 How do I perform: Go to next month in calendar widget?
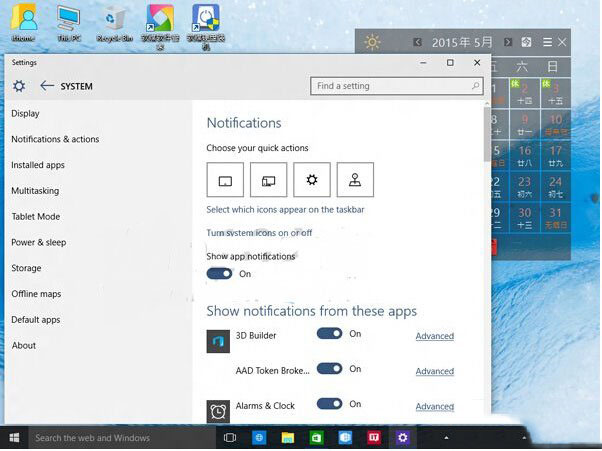point(508,42)
